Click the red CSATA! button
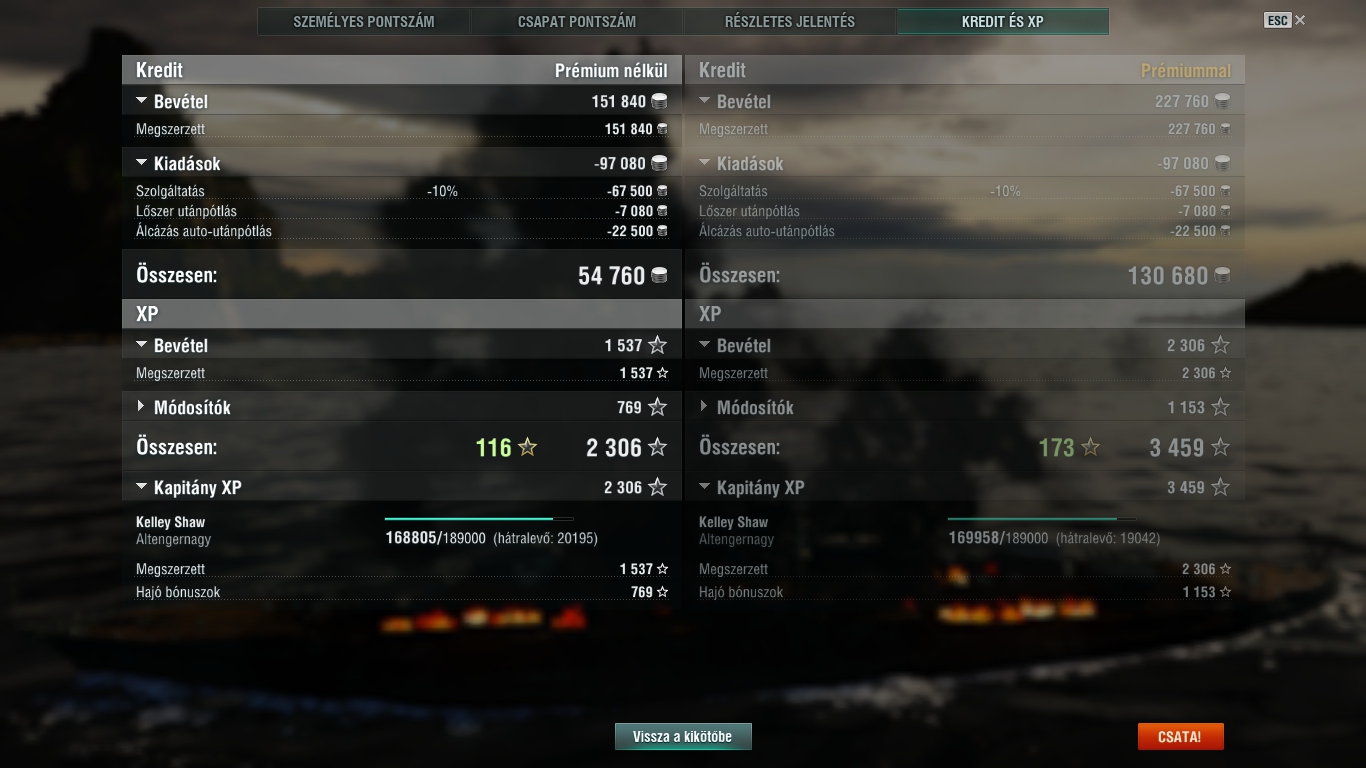Screen dimensions: 1366x768 pos(1180,737)
